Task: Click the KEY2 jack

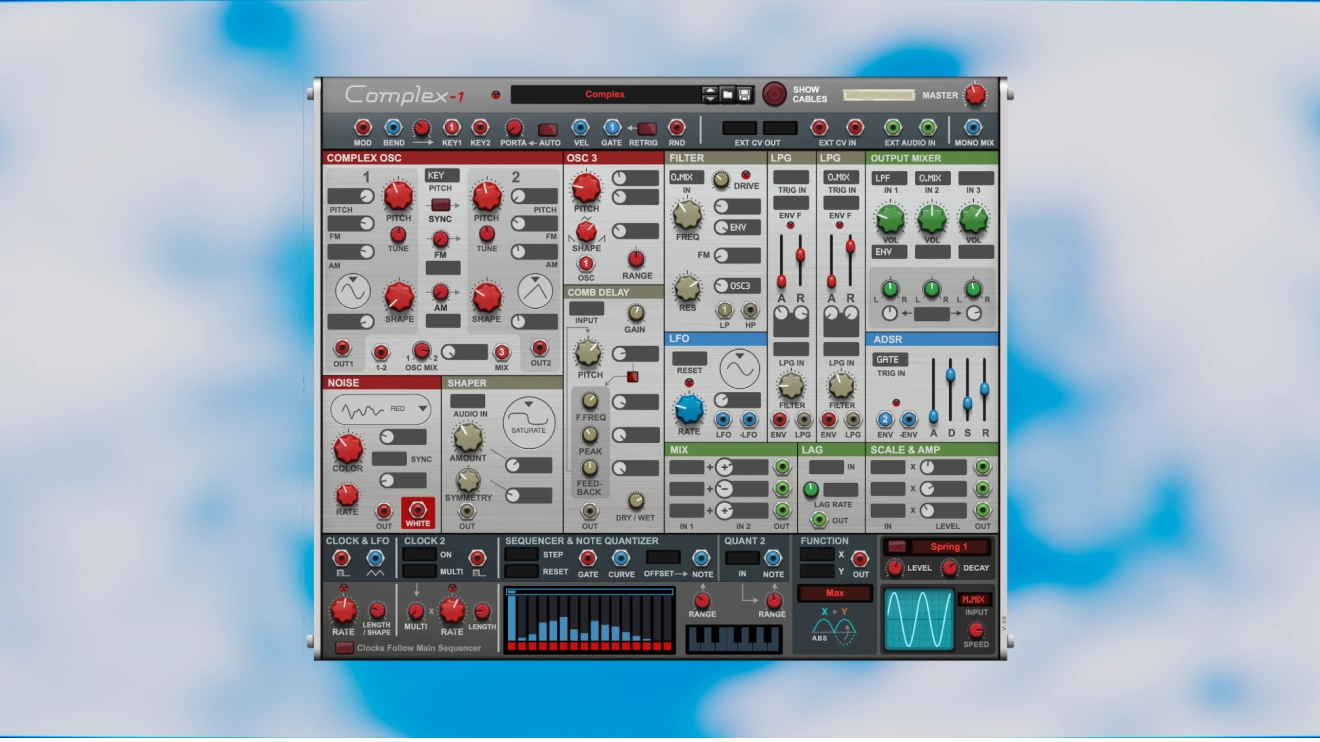Action: click(480, 127)
